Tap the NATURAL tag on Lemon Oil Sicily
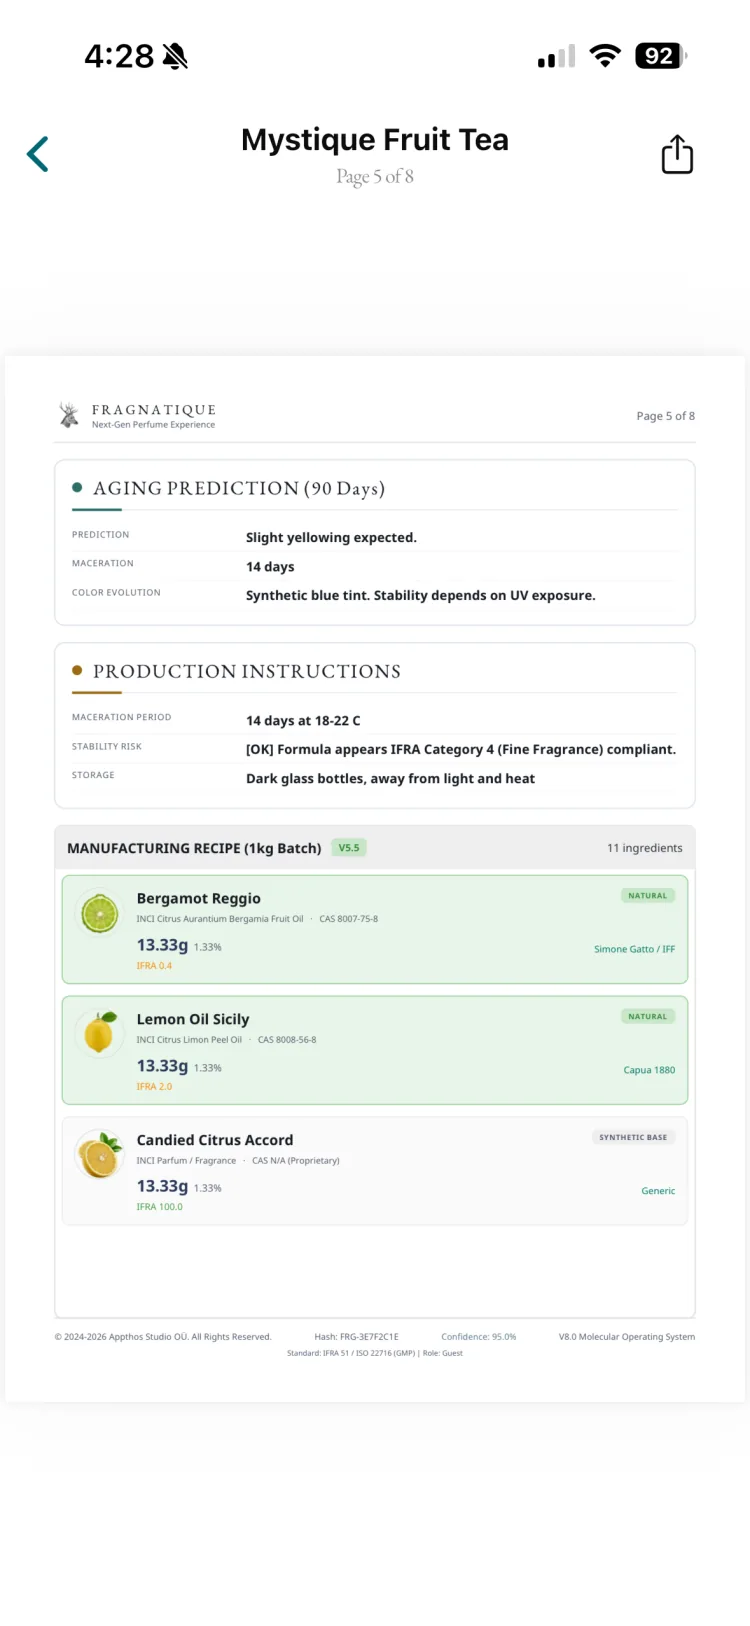Image resolution: width=750 pixels, height=1626 pixels. [x=647, y=1017]
